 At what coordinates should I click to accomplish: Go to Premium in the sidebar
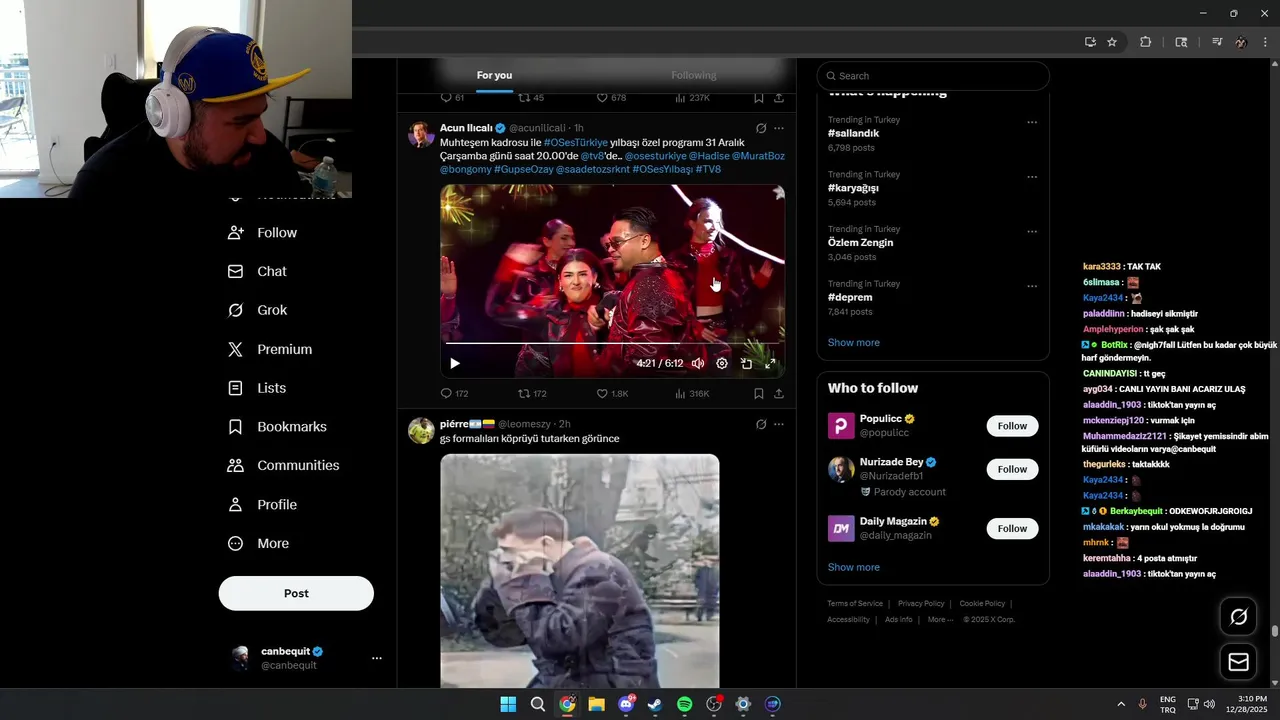[270, 349]
